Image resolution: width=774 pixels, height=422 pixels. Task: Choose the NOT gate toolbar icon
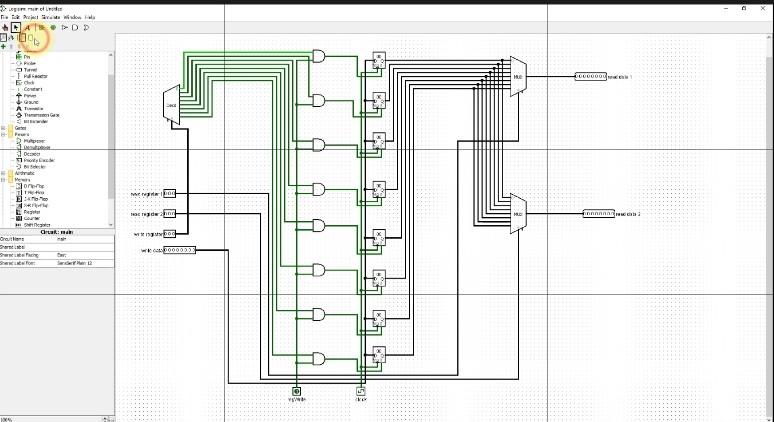[64, 28]
